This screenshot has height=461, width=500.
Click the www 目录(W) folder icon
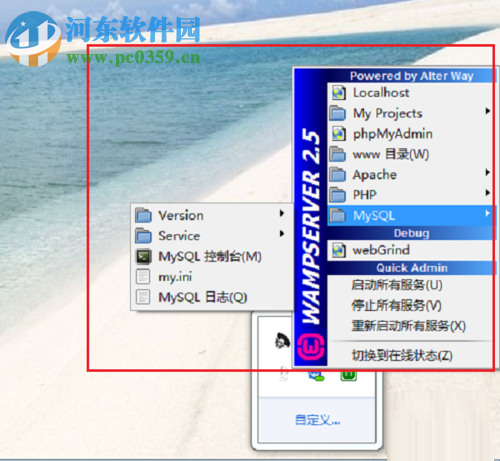(x=338, y=154)
